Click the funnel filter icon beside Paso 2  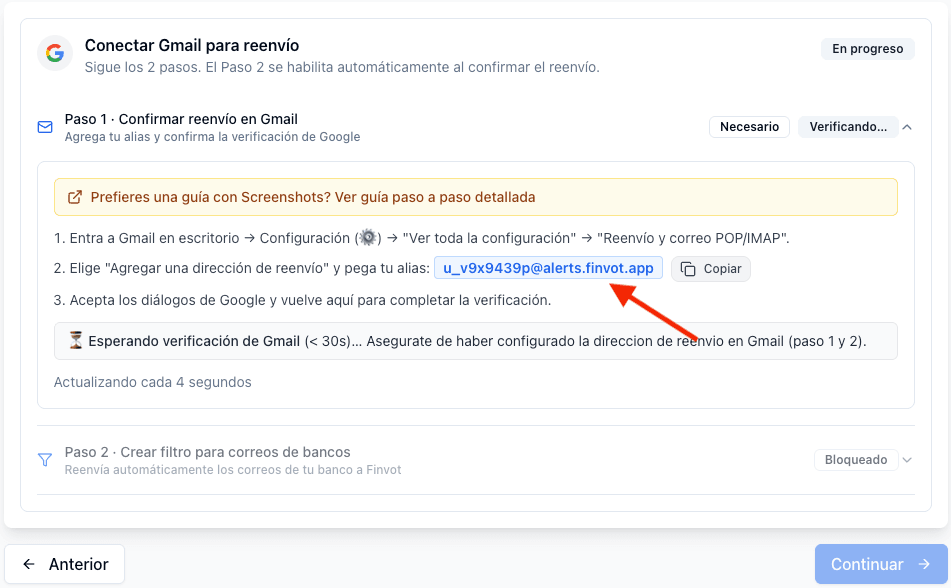point(45,460)
